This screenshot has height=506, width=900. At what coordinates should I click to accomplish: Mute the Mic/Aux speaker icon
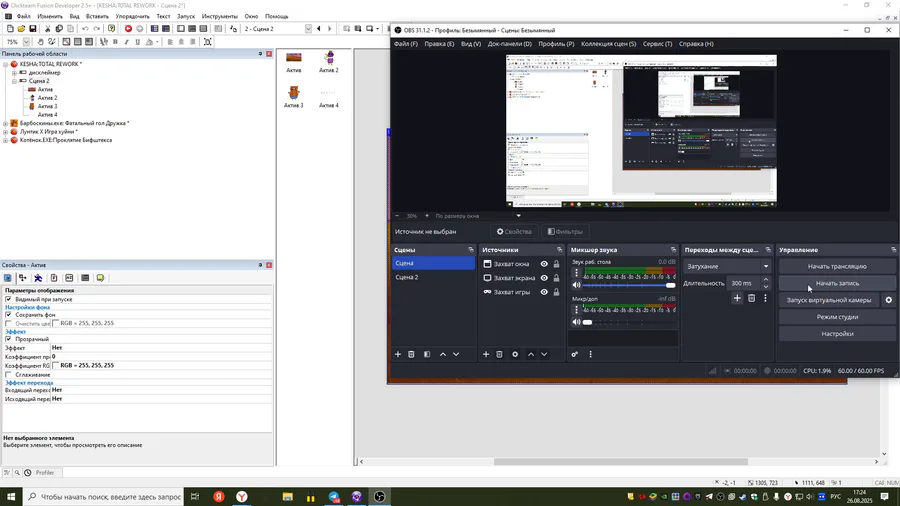[576, 322]
